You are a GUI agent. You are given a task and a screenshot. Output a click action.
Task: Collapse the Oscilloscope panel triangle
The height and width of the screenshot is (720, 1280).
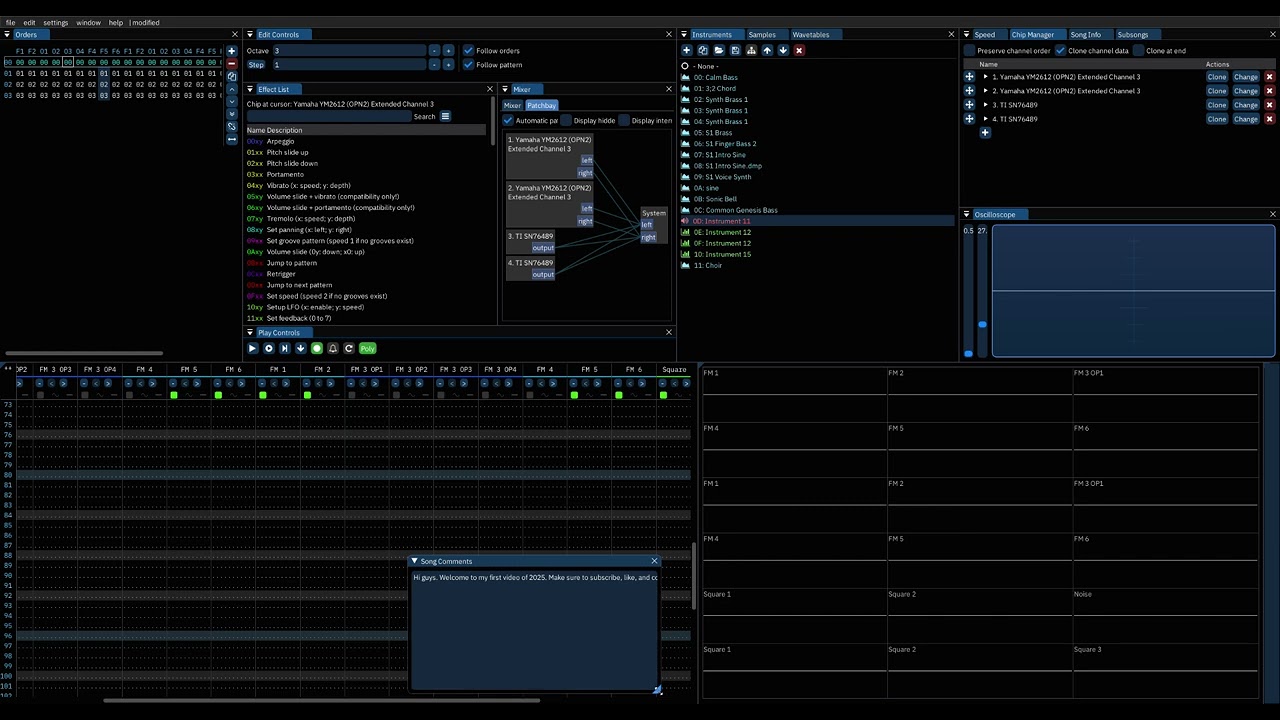tap(967, 214)
